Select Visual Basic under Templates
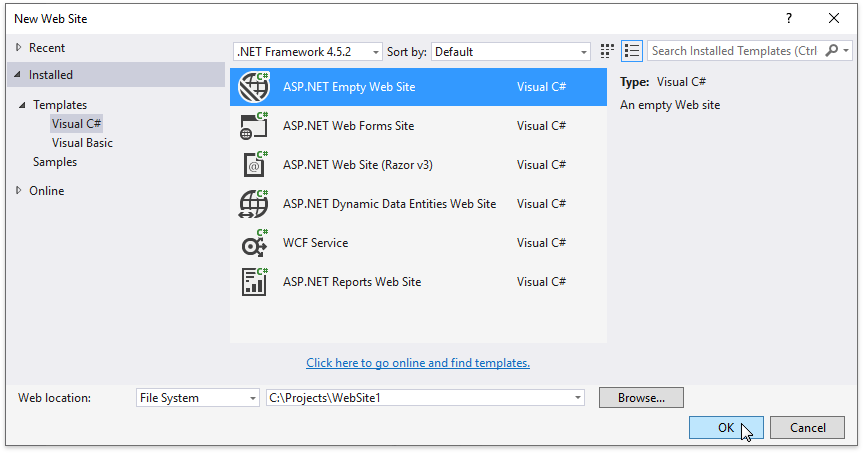Viewport: 863px width, 453px height. pos(82,143)
